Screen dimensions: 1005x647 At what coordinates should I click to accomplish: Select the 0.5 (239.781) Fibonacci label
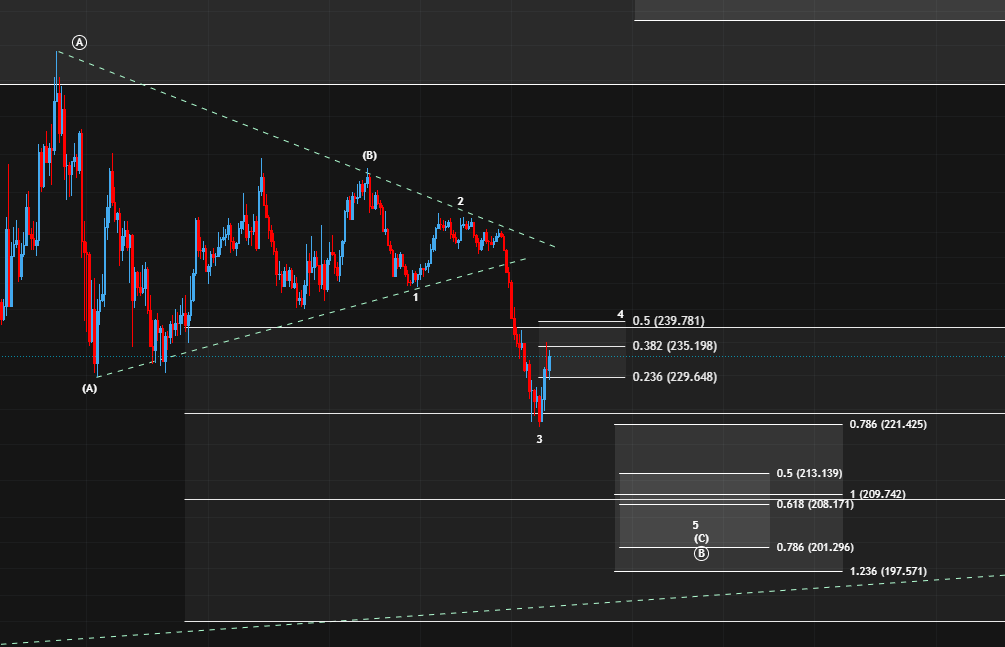pyautogui.click(x=669, y=321)
